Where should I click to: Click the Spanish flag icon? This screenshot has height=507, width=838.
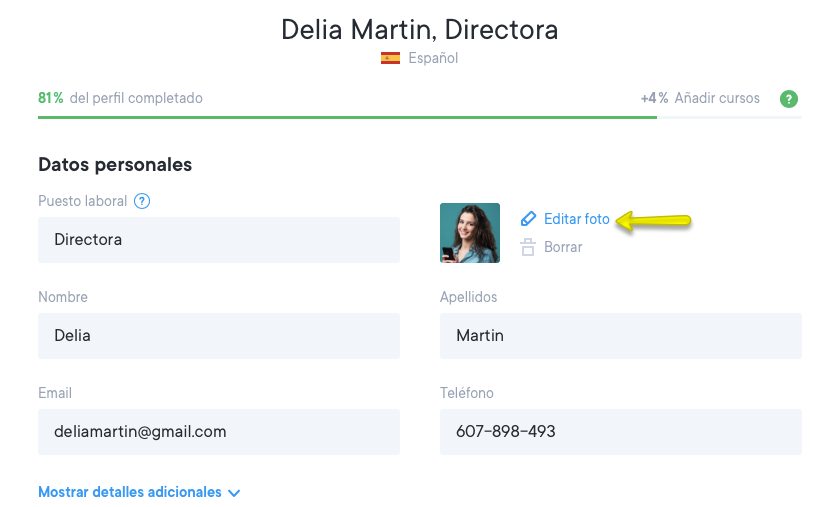coord(390,59)
